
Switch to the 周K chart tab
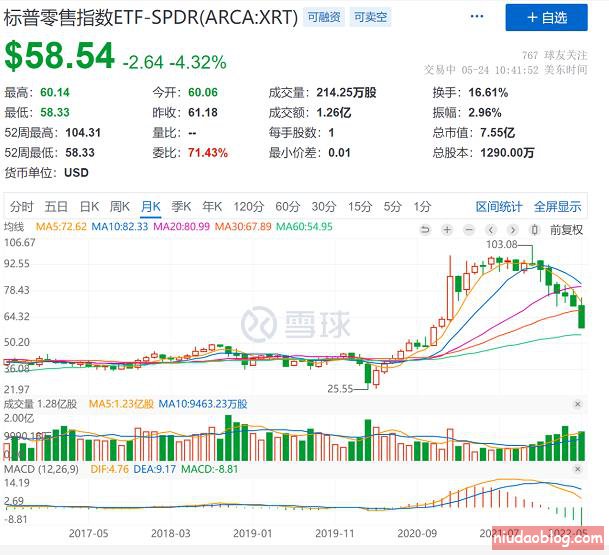point(120,207)
